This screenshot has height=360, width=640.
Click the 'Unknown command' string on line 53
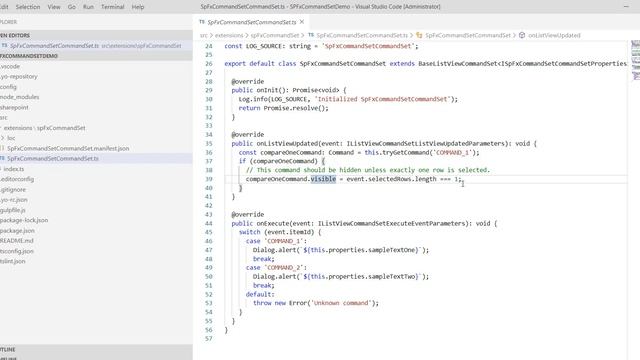click(x=341, y=303)
